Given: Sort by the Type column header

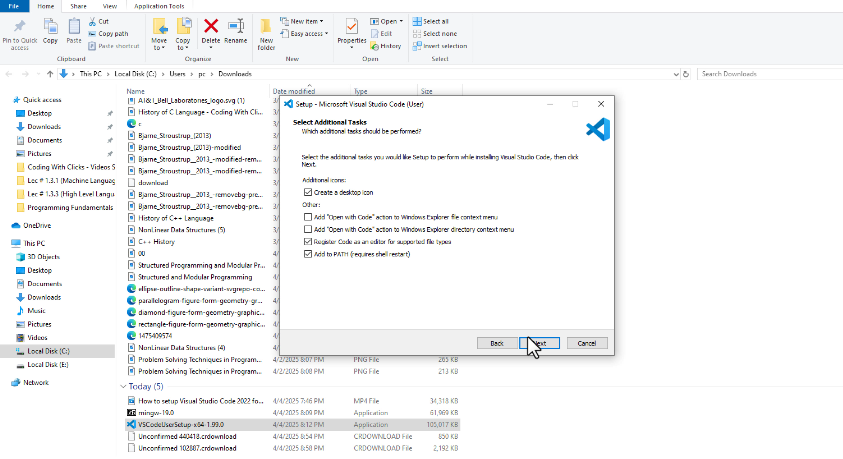Looking at the screenshot, I should tap(361, 91).
